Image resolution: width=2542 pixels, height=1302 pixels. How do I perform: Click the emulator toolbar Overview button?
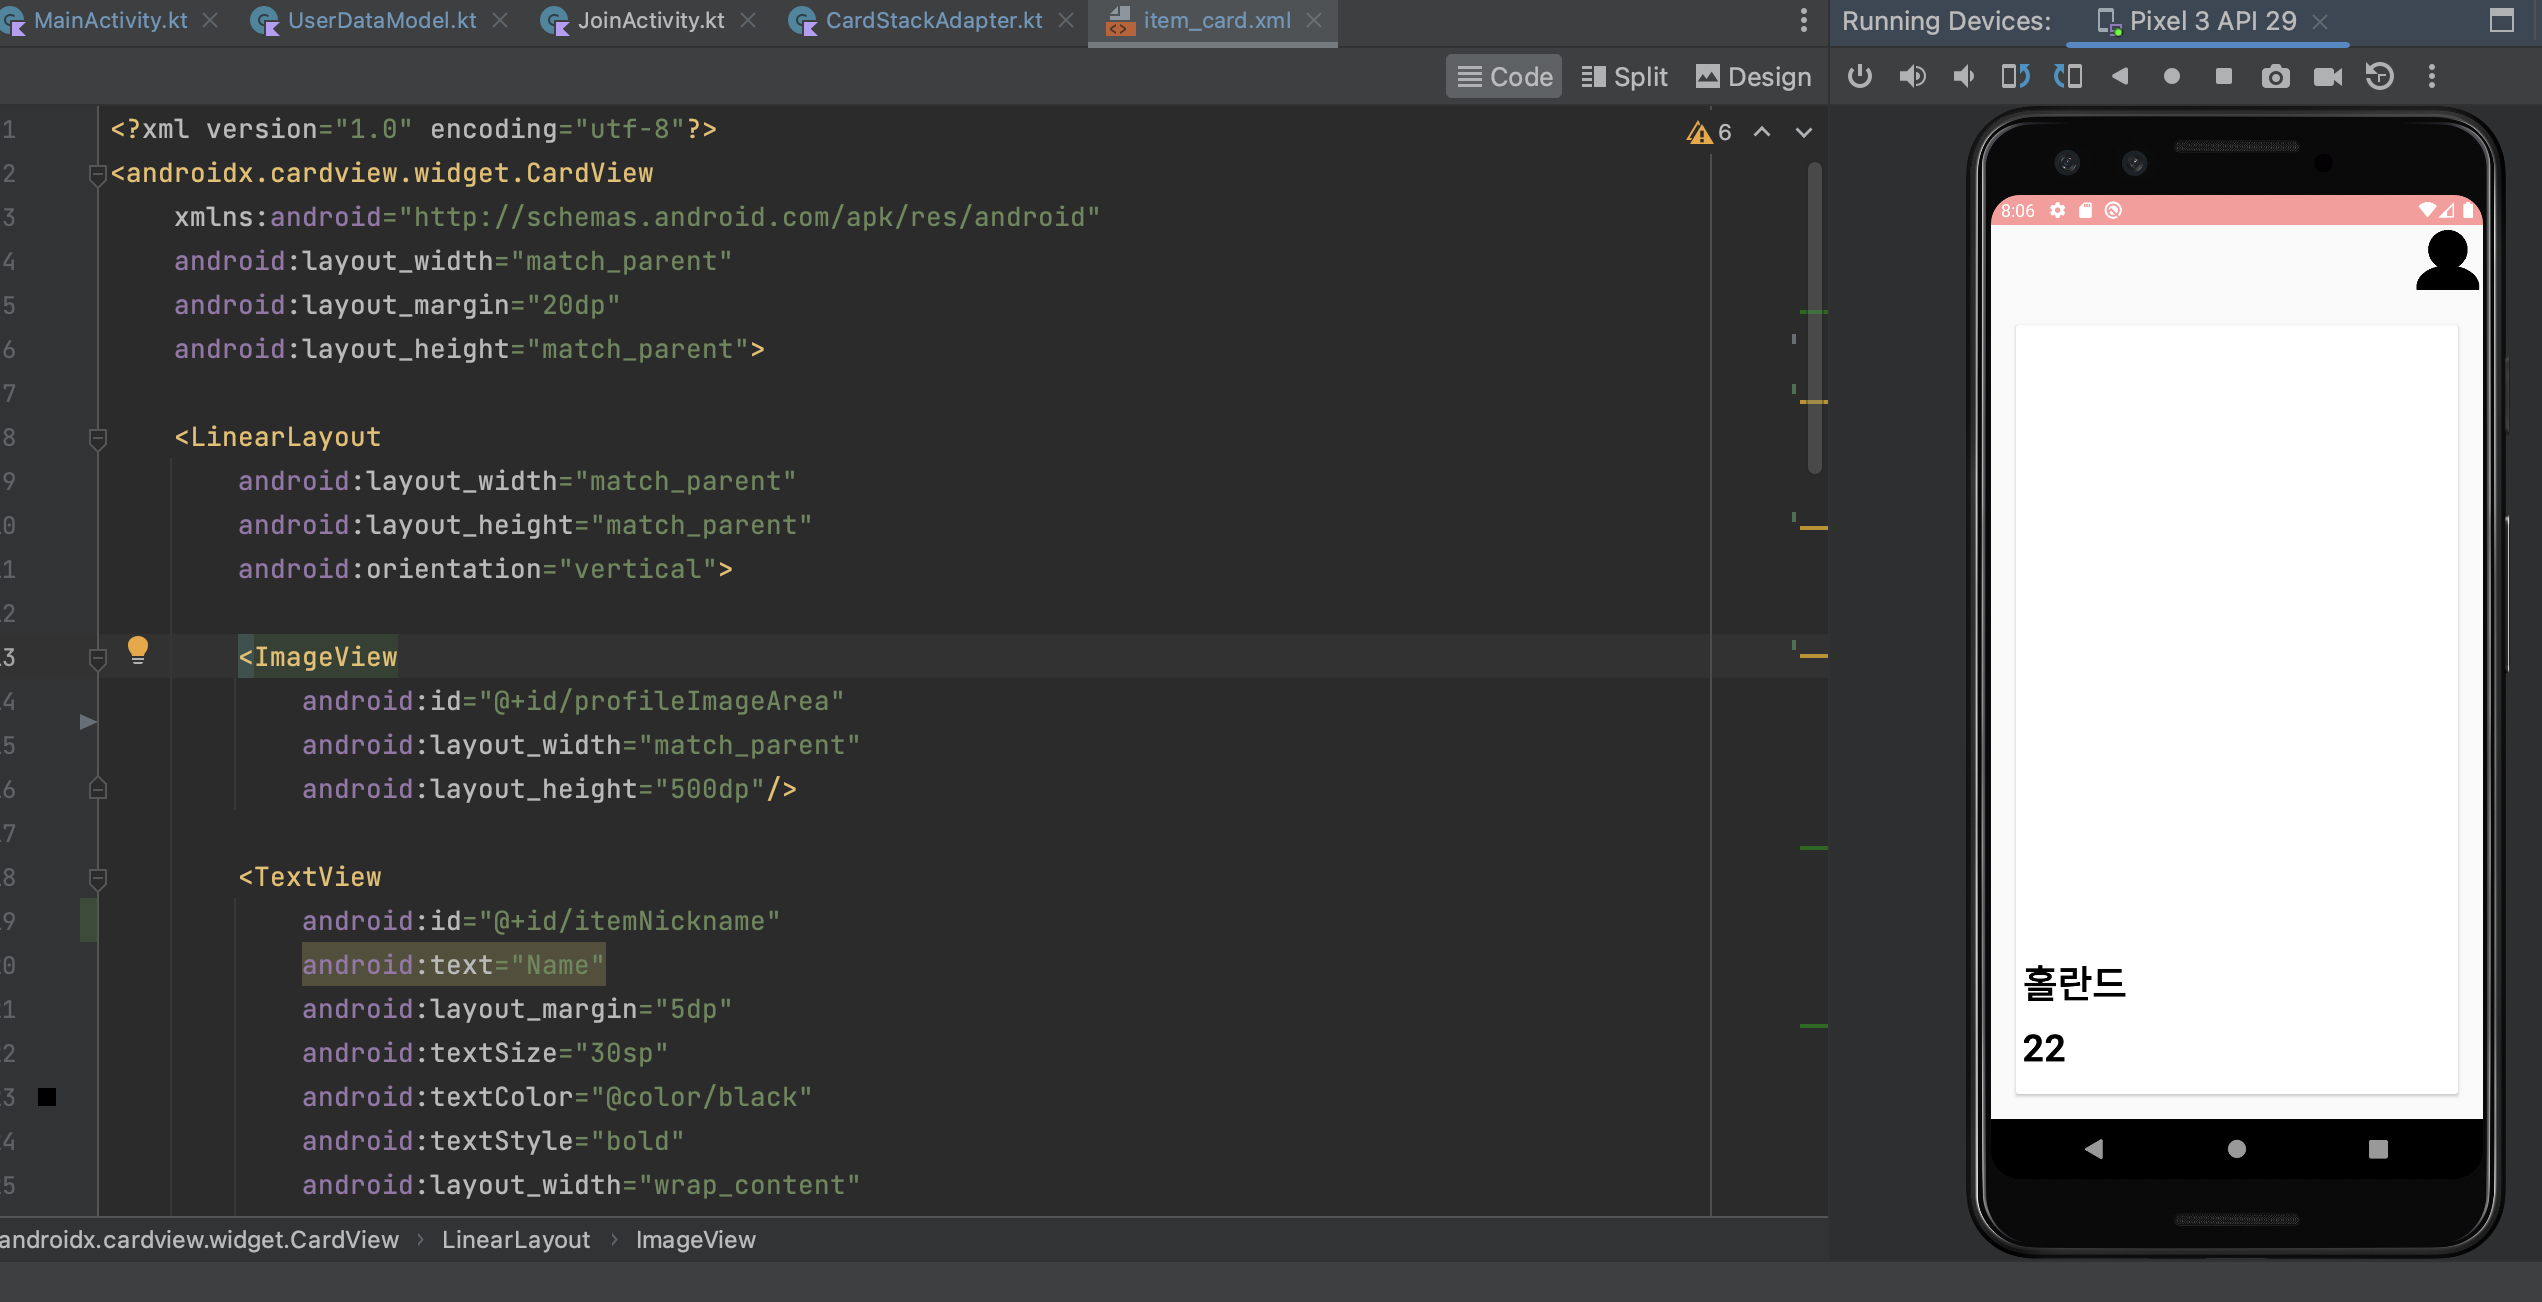2224,76
